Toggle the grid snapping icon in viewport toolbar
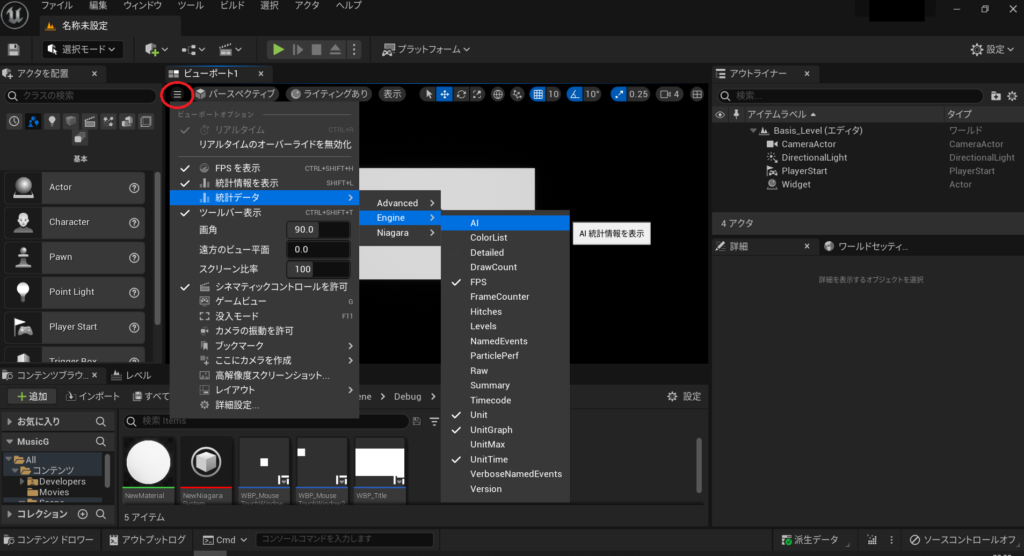Screen dimensions: 1024x556 coord(538,94)
